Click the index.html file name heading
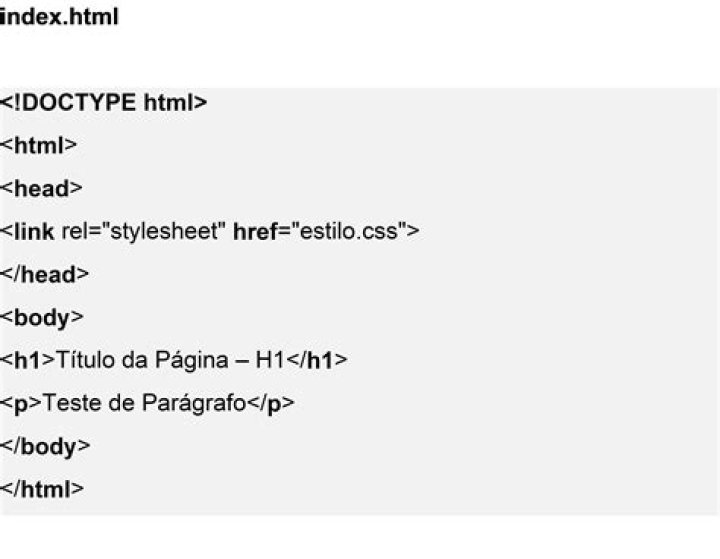Viewport: 720px width, 559px height. 59,17
